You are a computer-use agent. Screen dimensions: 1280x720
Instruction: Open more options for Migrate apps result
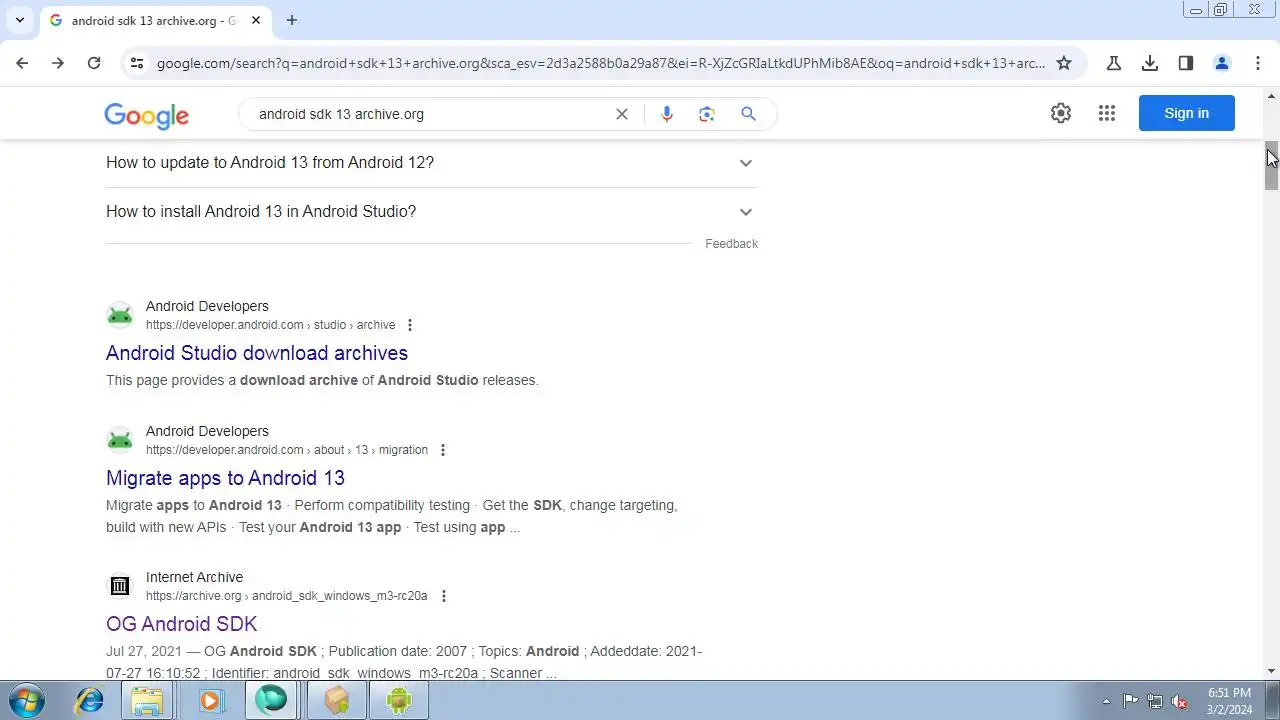pyautogui.click(x=443, y=450)
